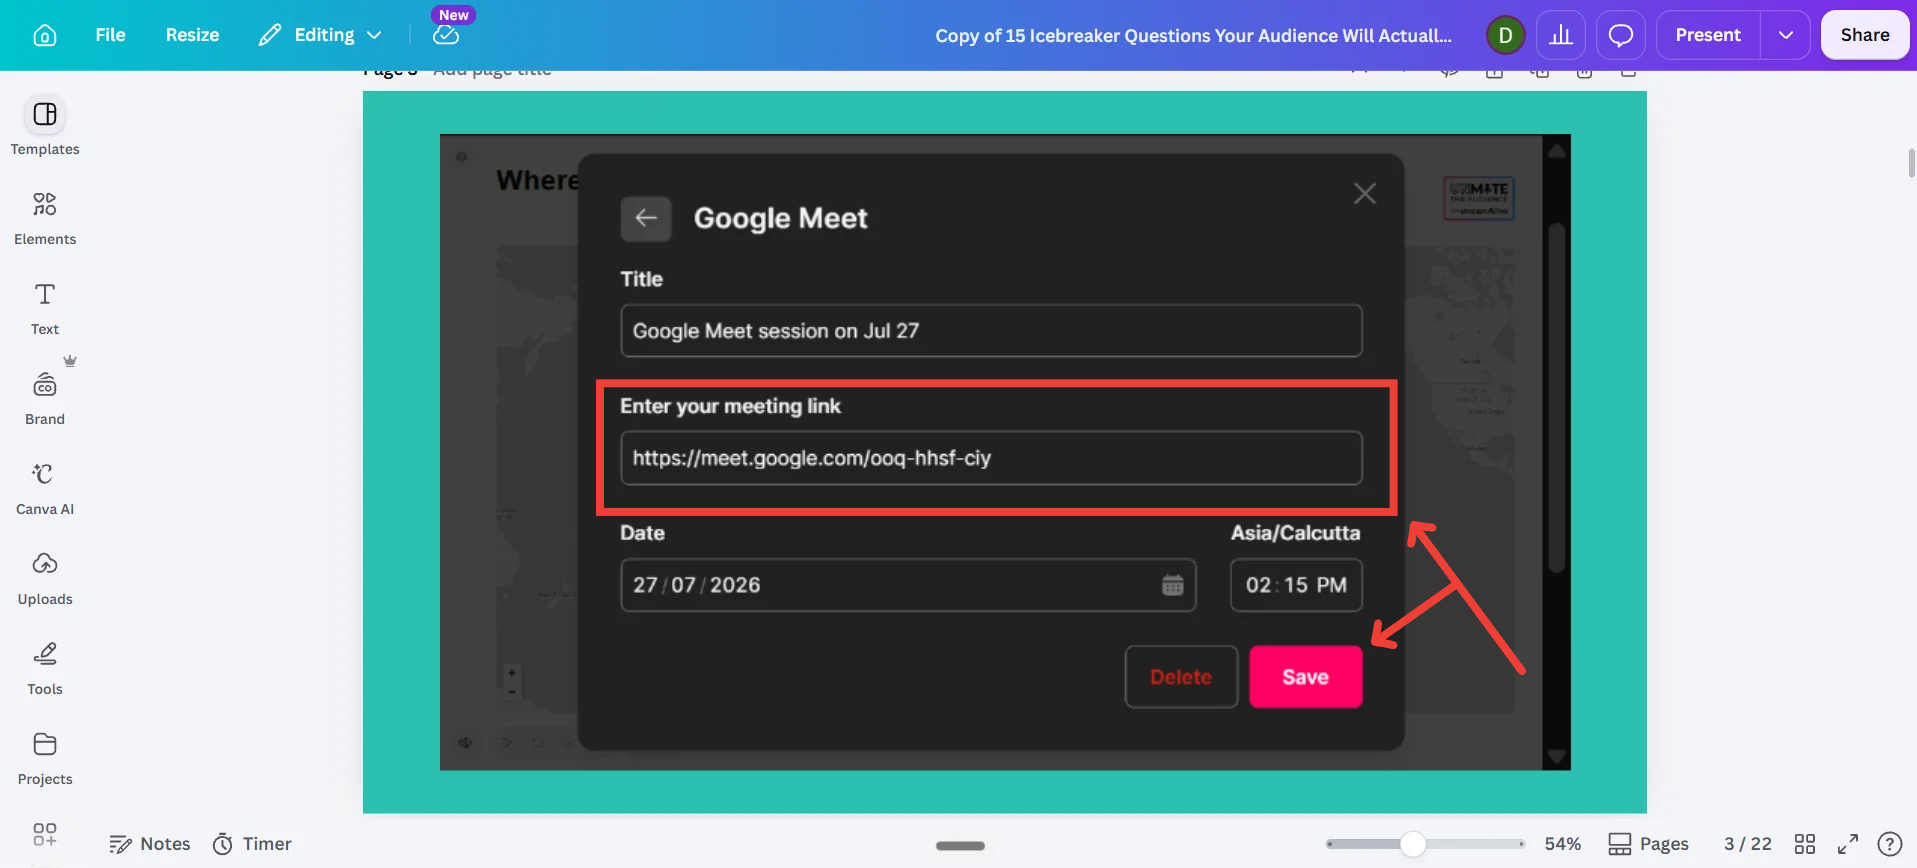Open the Text panel
The height and width of the screenshot is (868, 1917).
(45, 307)
